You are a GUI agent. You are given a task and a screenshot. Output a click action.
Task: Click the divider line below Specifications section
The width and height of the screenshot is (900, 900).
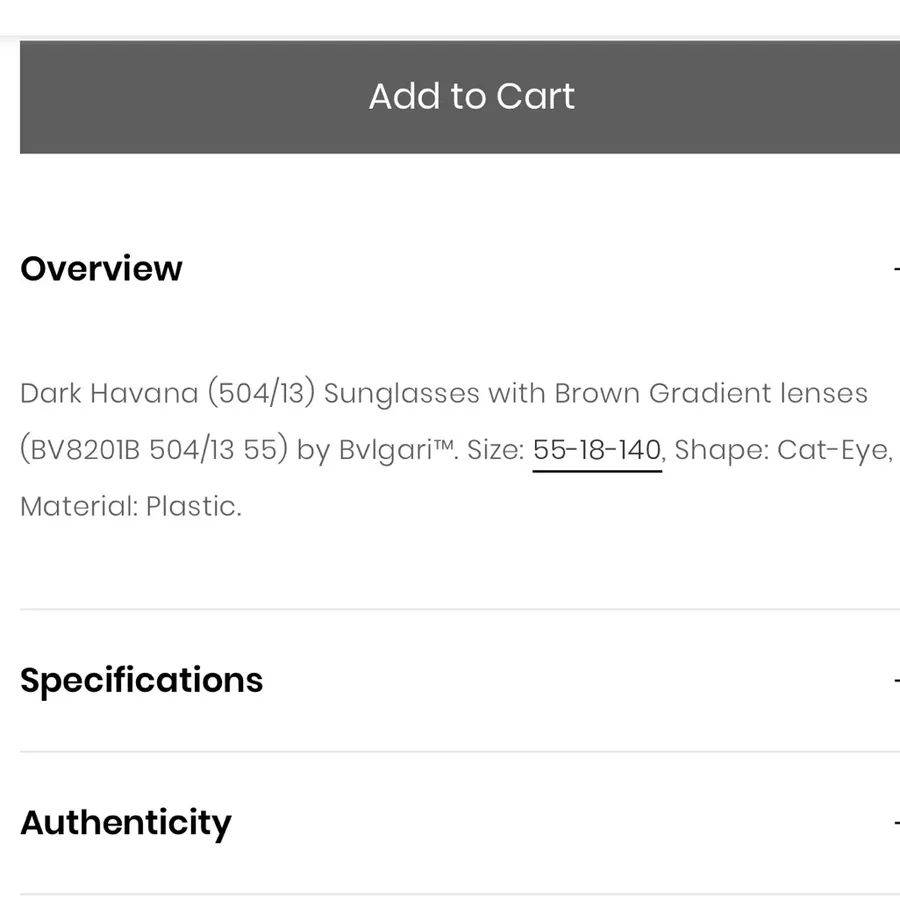[460, 751]
